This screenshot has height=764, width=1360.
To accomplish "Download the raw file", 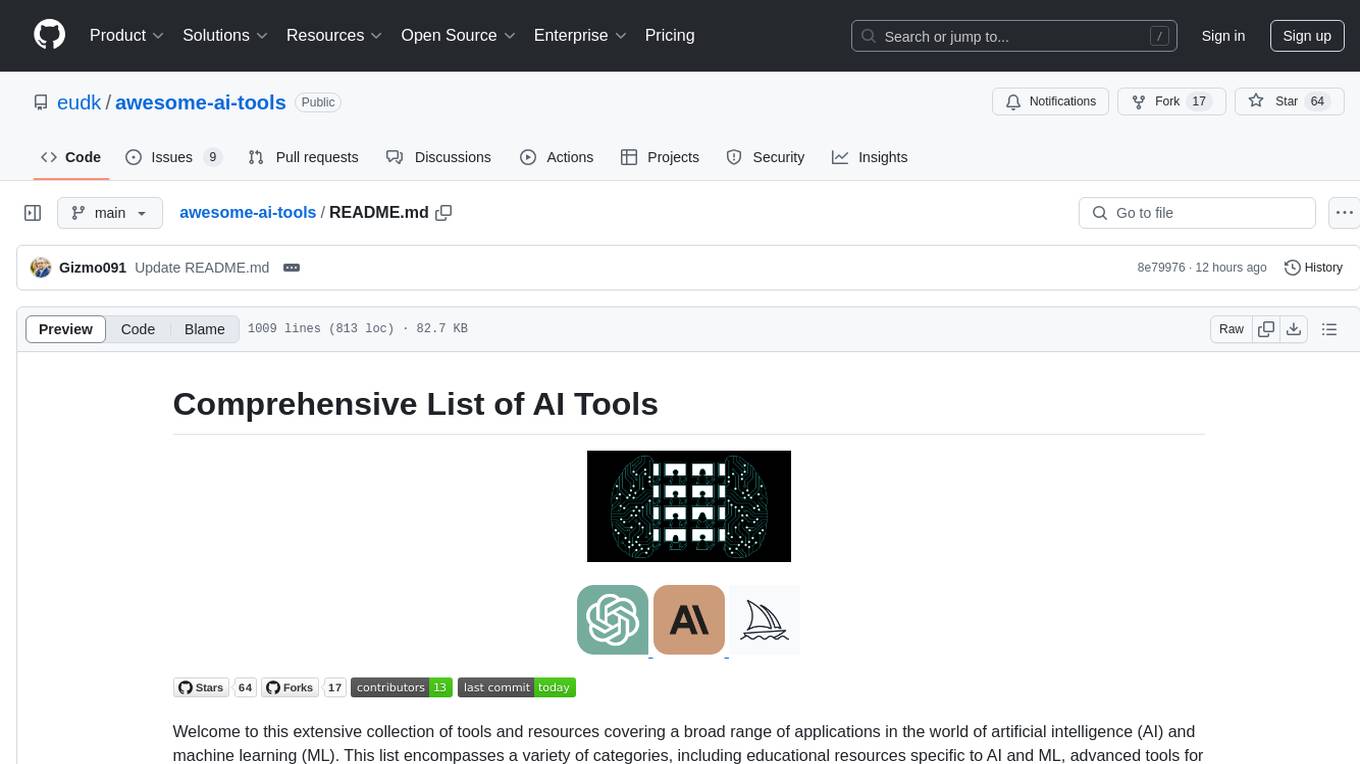I will click(1294, 329).
